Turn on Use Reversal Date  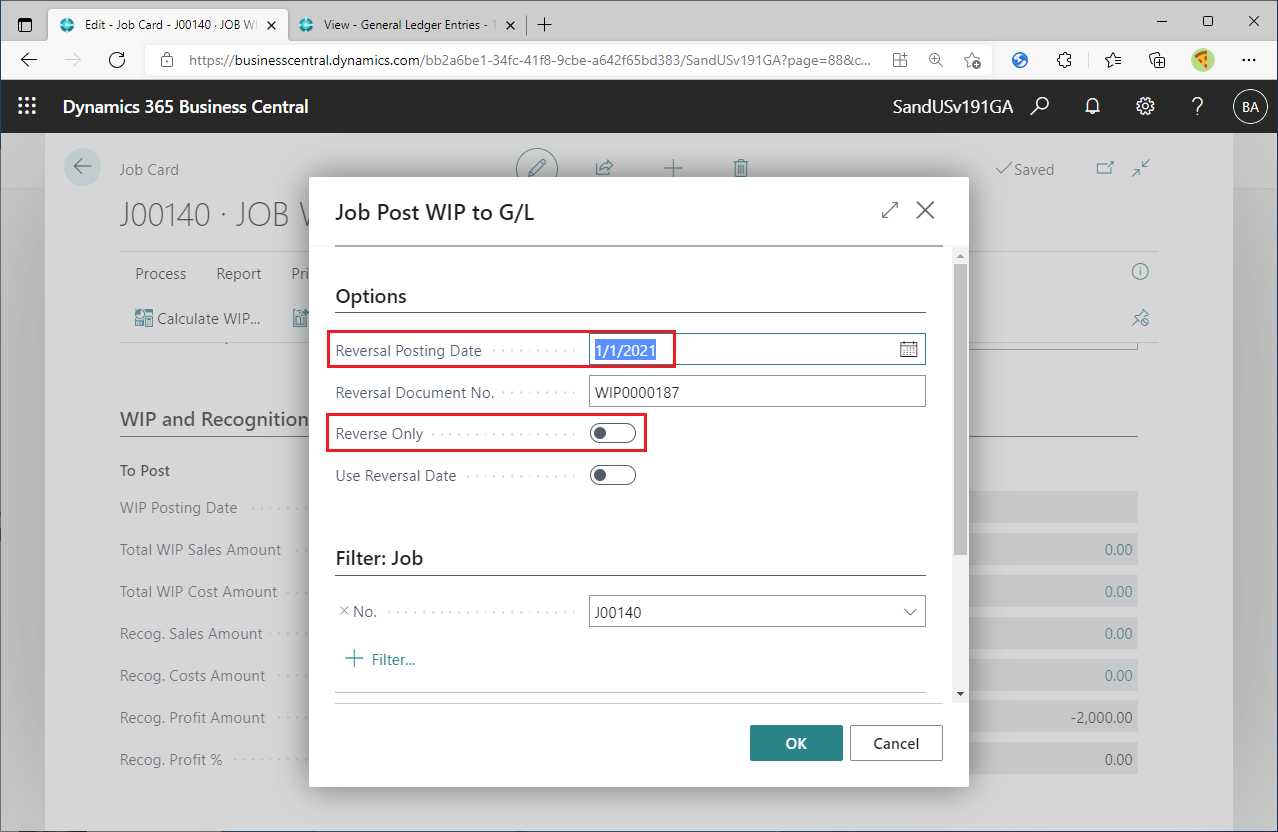pyautogui.click(x=613, y=475)
